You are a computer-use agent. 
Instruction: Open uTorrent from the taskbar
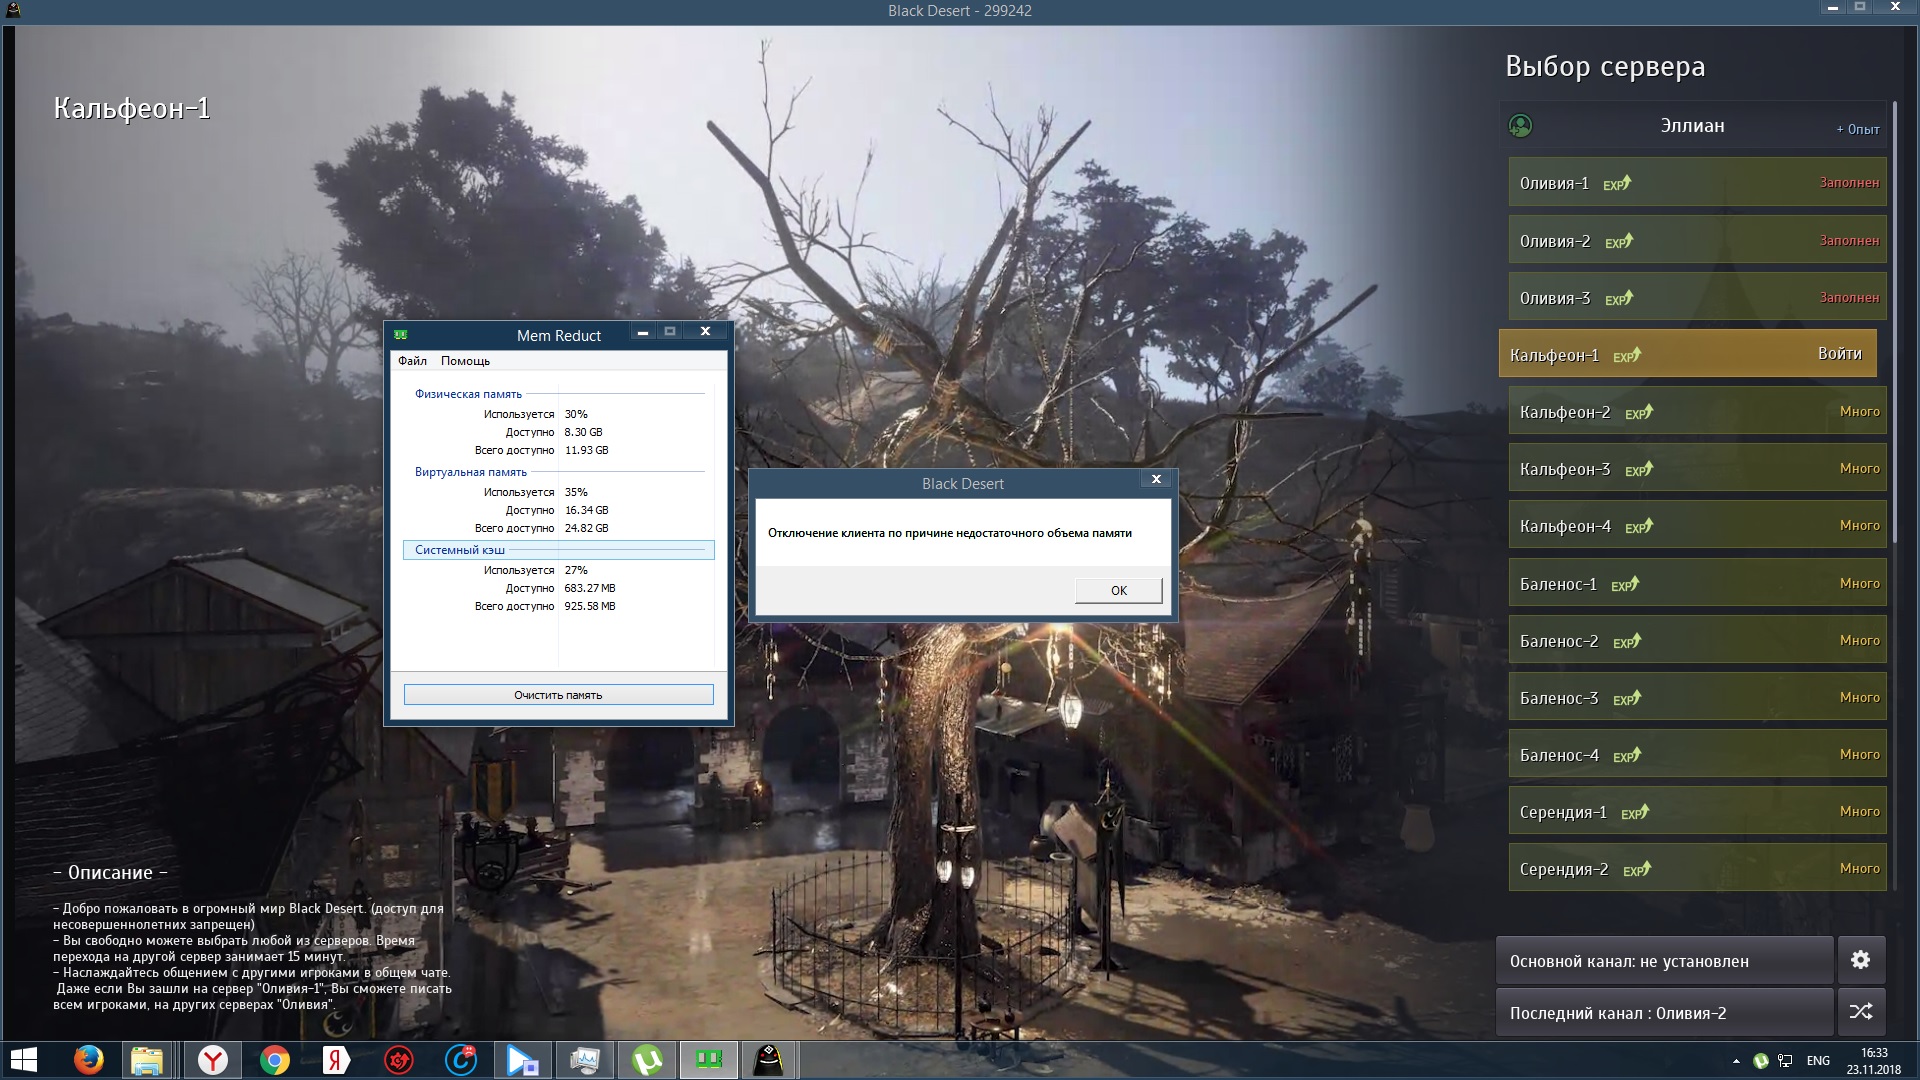647,1060
